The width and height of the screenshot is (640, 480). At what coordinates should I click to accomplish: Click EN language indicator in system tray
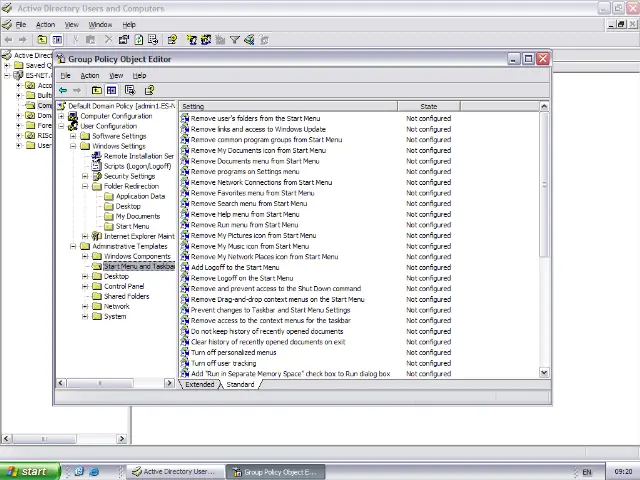point(587,471)
